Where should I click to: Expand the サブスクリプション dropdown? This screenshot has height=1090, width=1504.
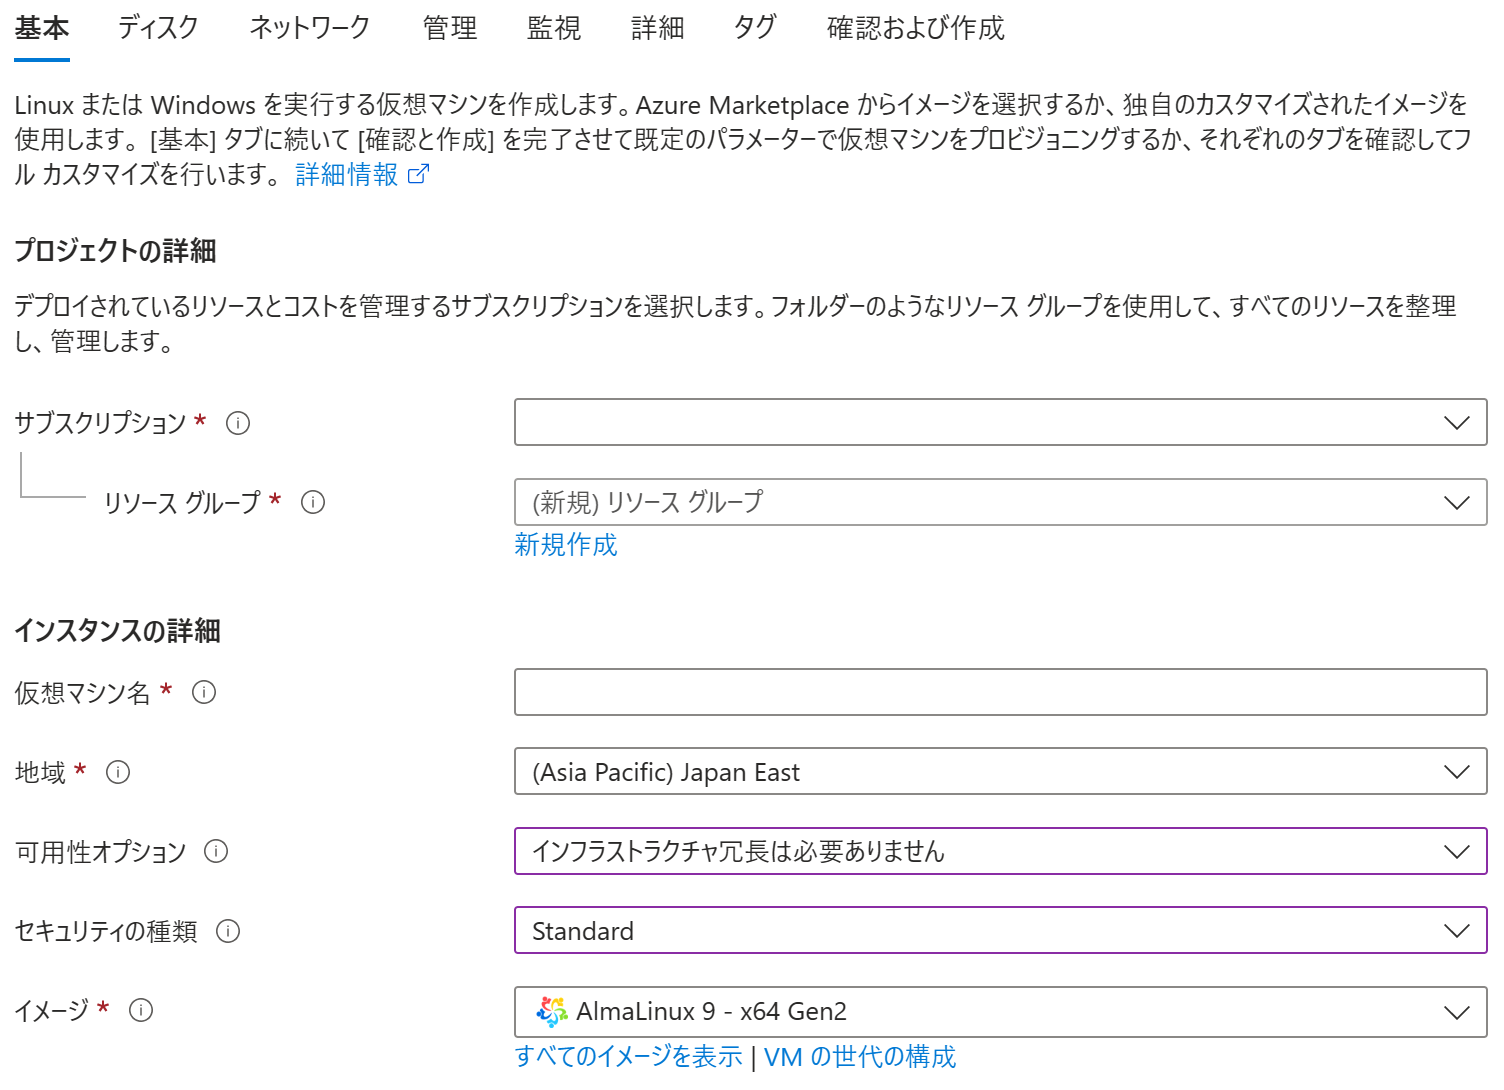1000,422
